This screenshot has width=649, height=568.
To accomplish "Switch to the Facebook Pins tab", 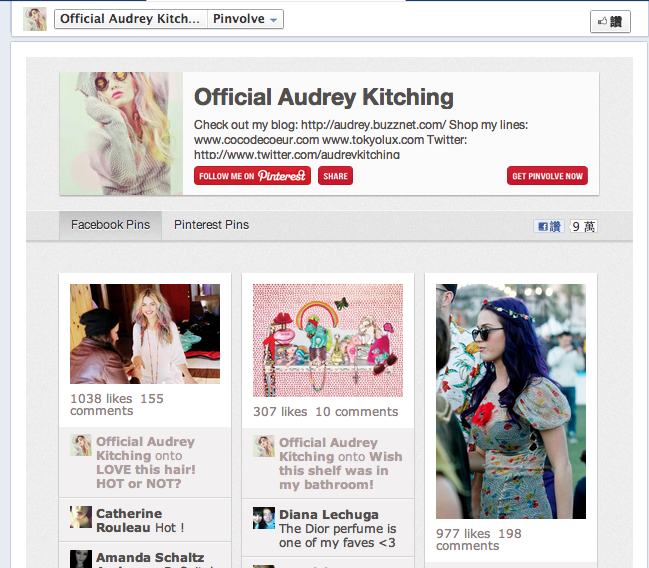I will 110,225.
